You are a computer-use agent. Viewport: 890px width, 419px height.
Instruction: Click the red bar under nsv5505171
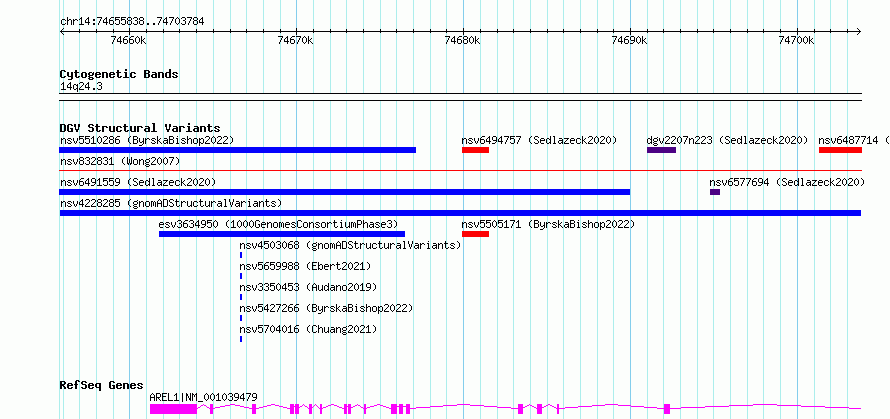475,234
